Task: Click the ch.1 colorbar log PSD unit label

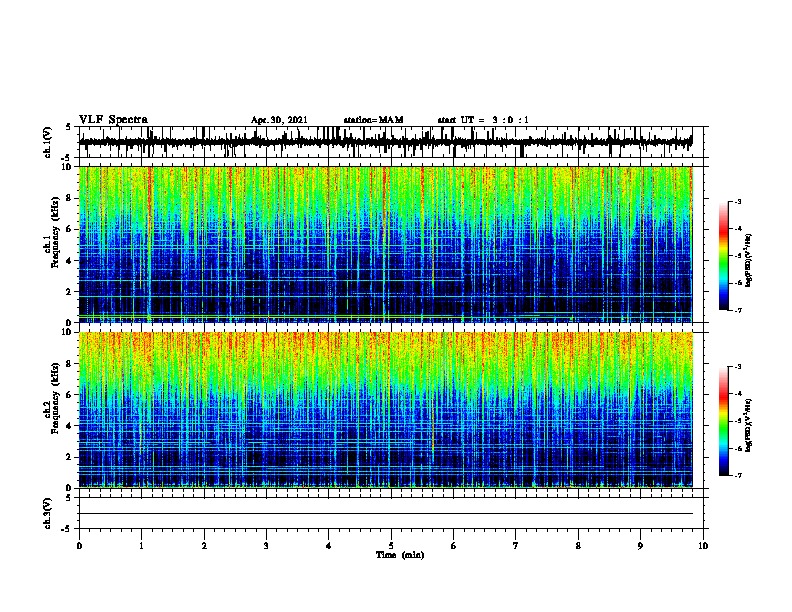Action: 749,260
